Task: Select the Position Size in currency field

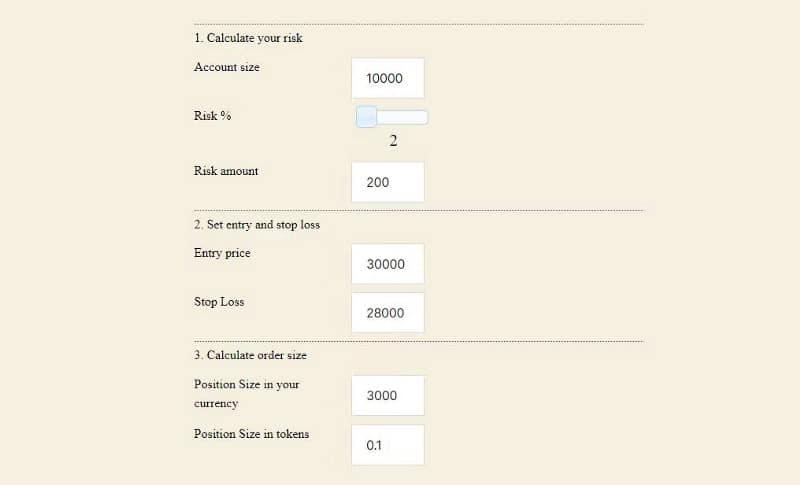Action: coord(388,395)
